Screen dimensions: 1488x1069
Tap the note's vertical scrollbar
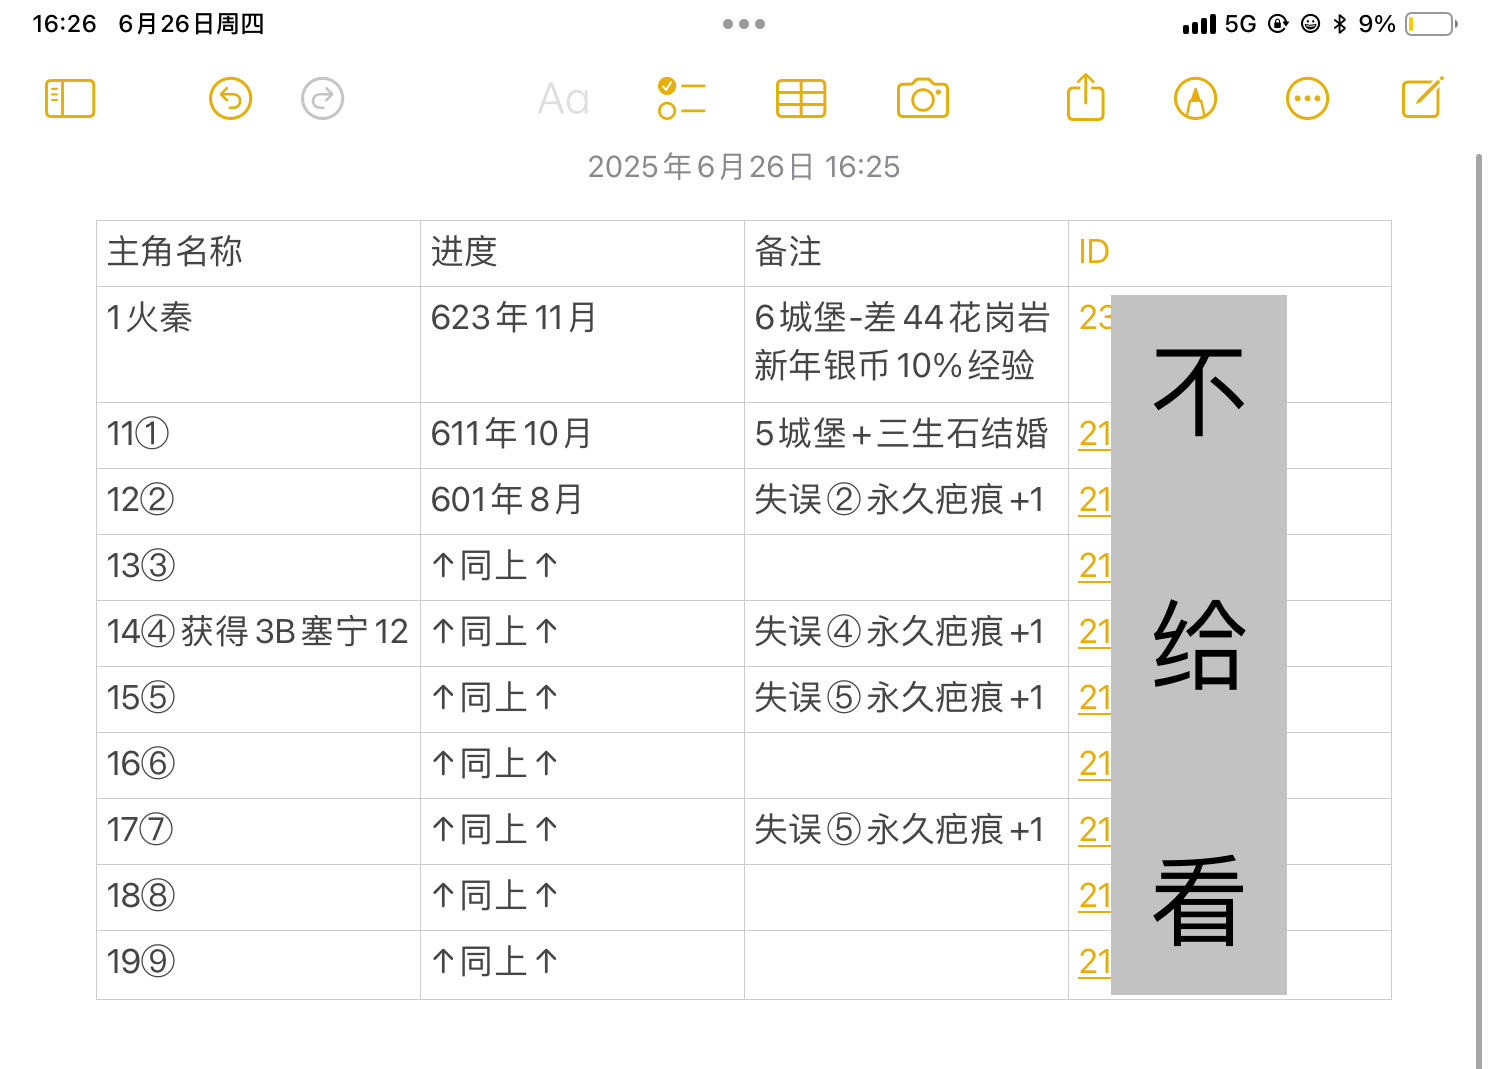(x=1479, y=610)
